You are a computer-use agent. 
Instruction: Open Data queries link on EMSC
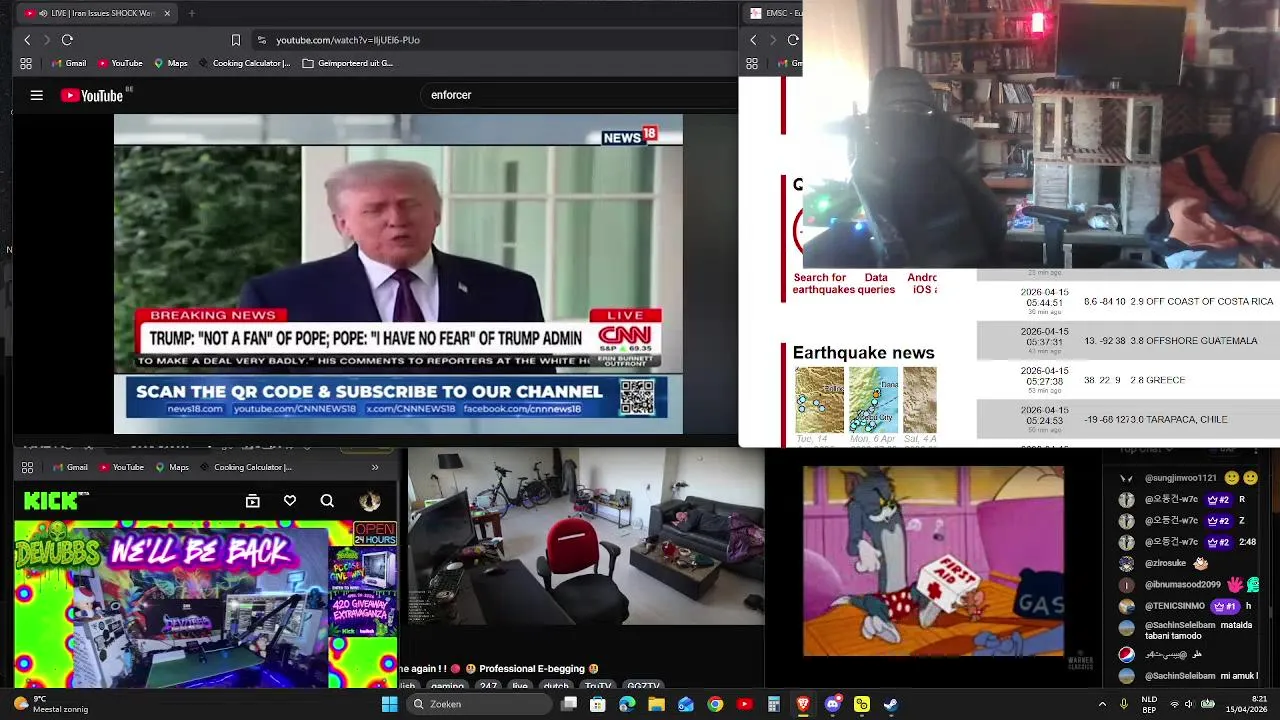pyautogui.click(x=876, y=284)
